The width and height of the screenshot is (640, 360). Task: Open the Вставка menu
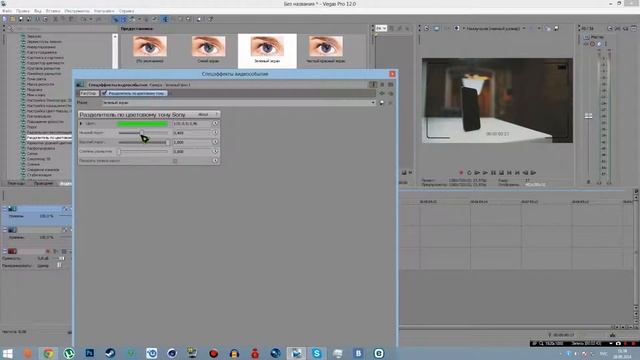pos(53,11)
